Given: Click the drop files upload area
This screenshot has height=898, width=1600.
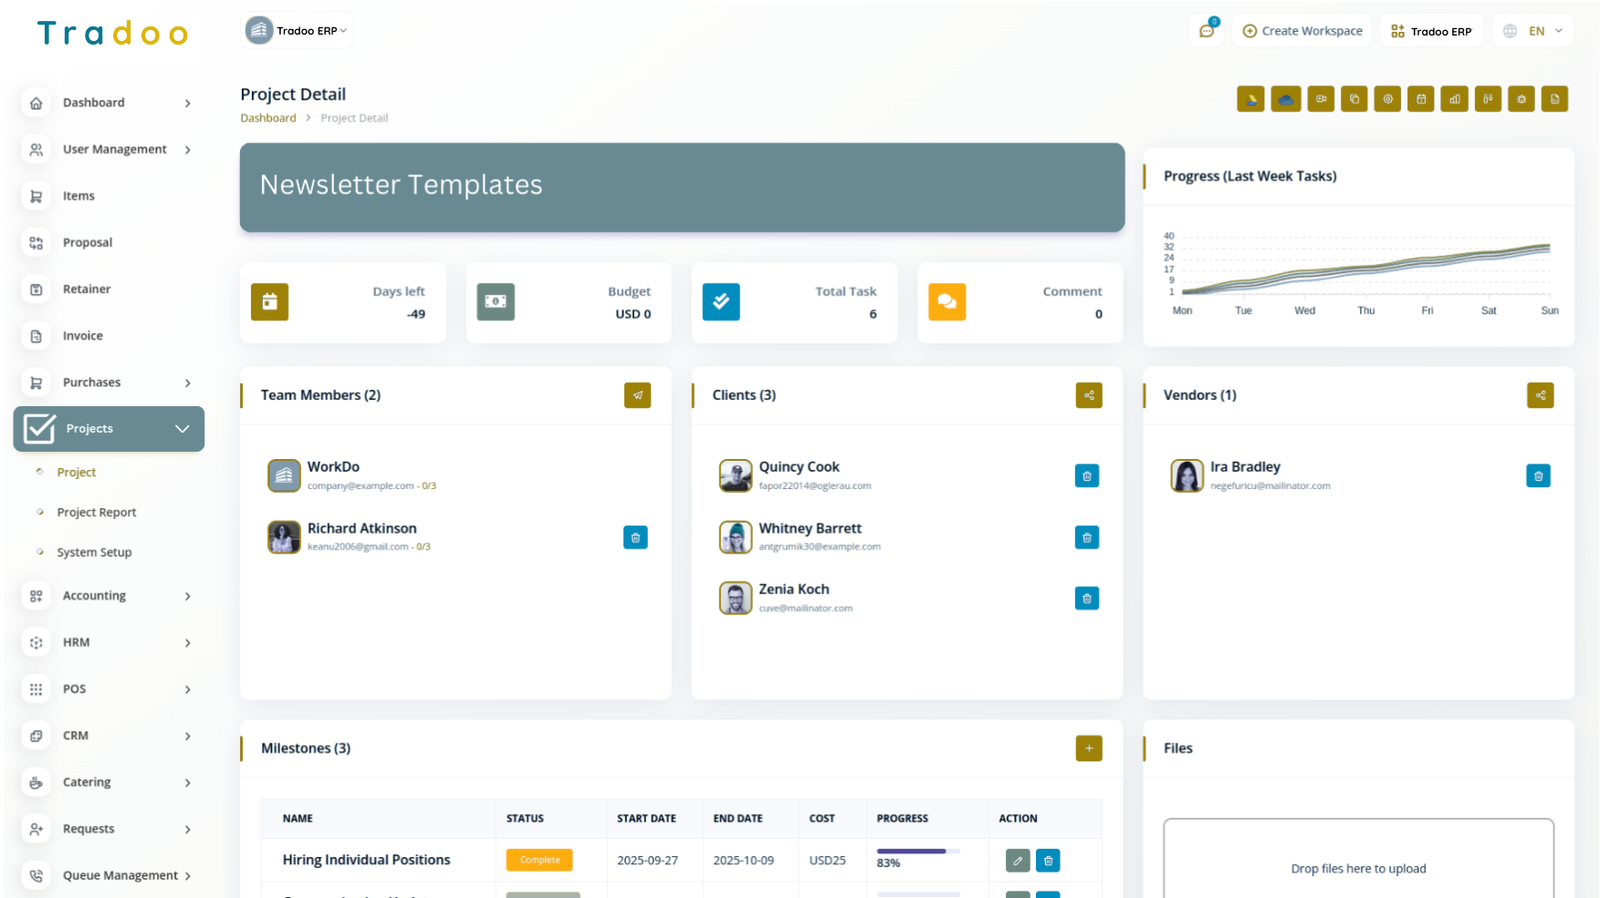Looking at the screenshot, I should (1357, 861).
